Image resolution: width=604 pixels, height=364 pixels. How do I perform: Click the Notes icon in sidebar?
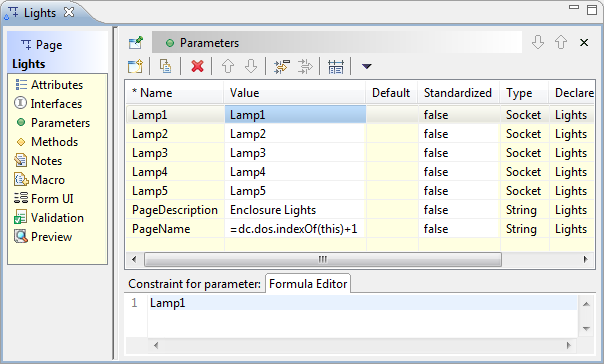coord(20,160)
